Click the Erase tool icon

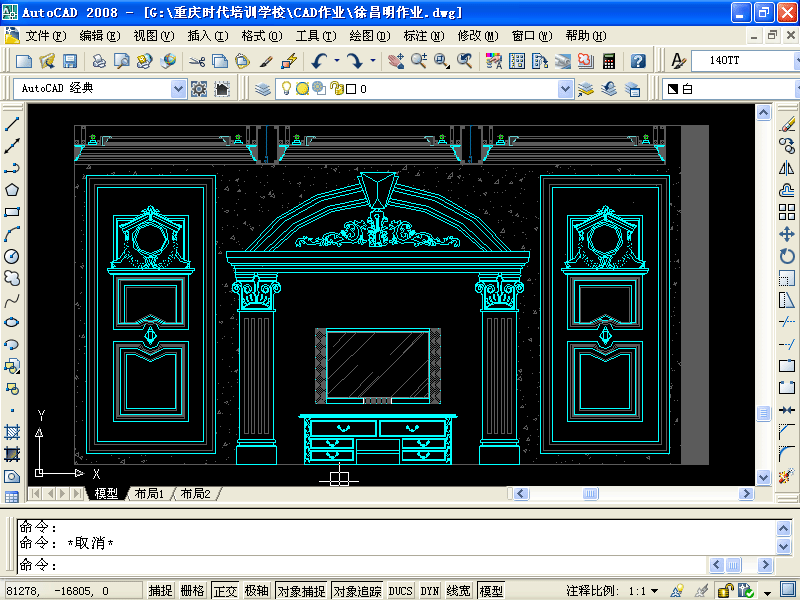click(x=787, y=125)
